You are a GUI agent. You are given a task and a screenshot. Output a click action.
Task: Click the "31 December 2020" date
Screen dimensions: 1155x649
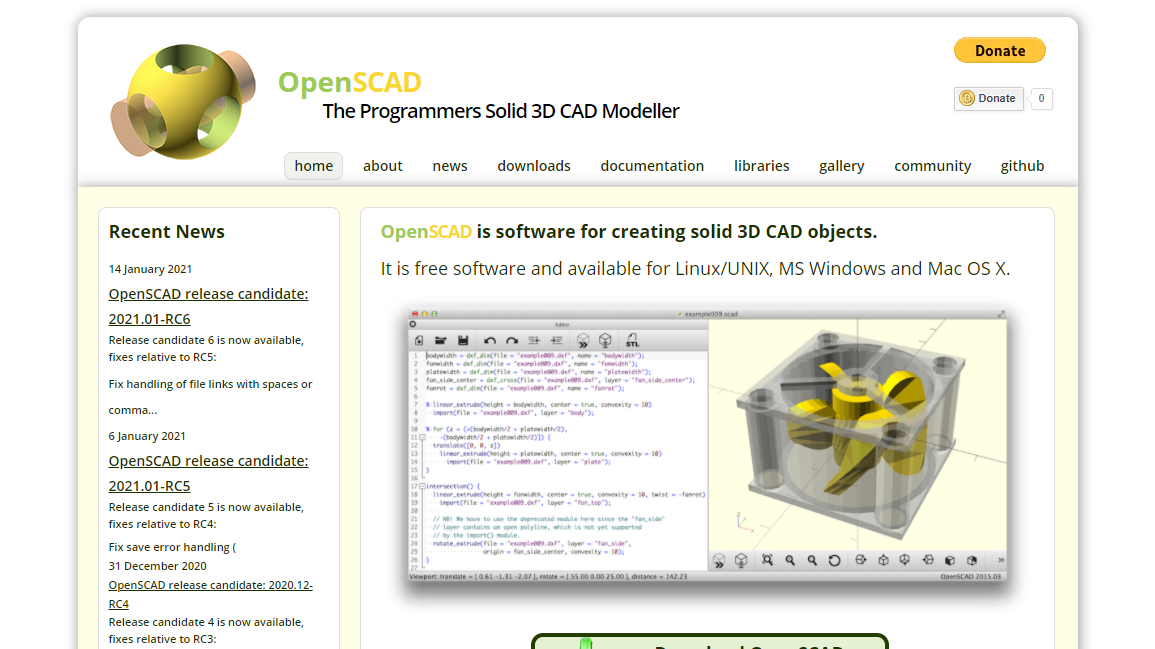point(158,566)
